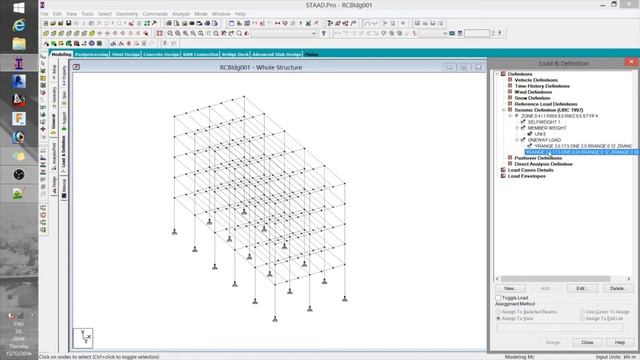
Task: Collapse the Definitions root node
Action: coord(497,74)
